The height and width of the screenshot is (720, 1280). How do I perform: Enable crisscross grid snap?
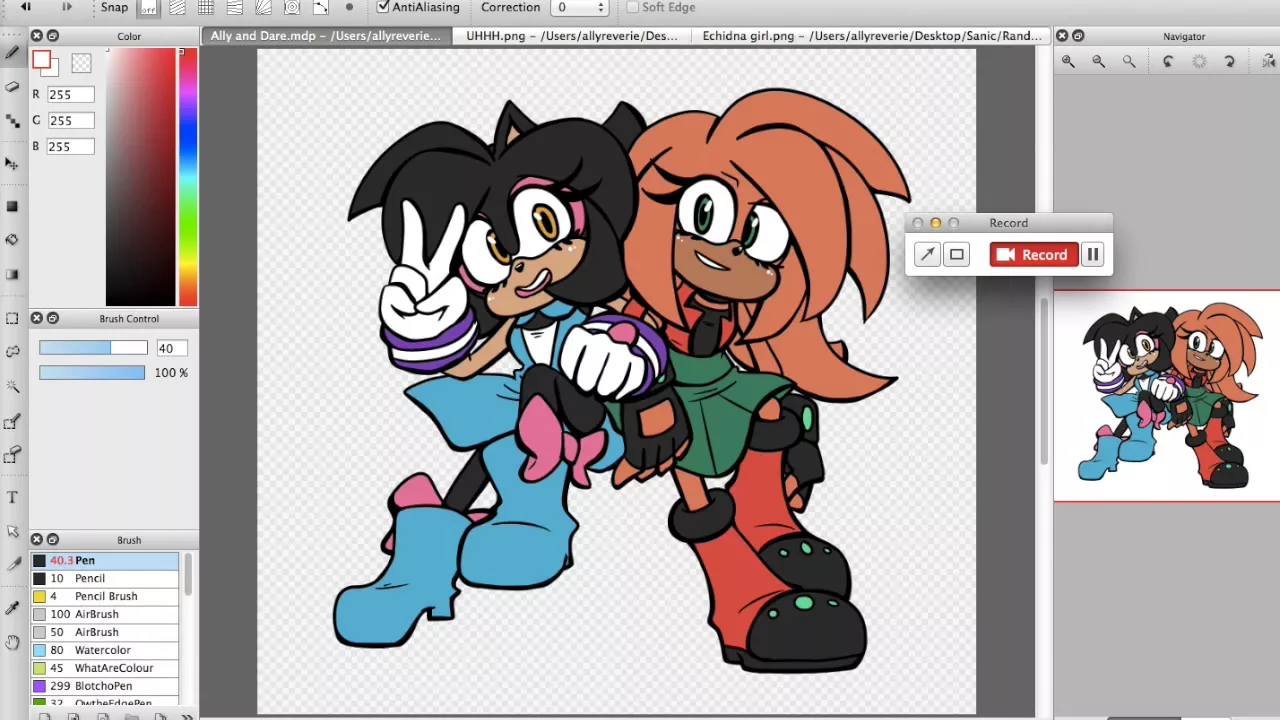(206, 8)
